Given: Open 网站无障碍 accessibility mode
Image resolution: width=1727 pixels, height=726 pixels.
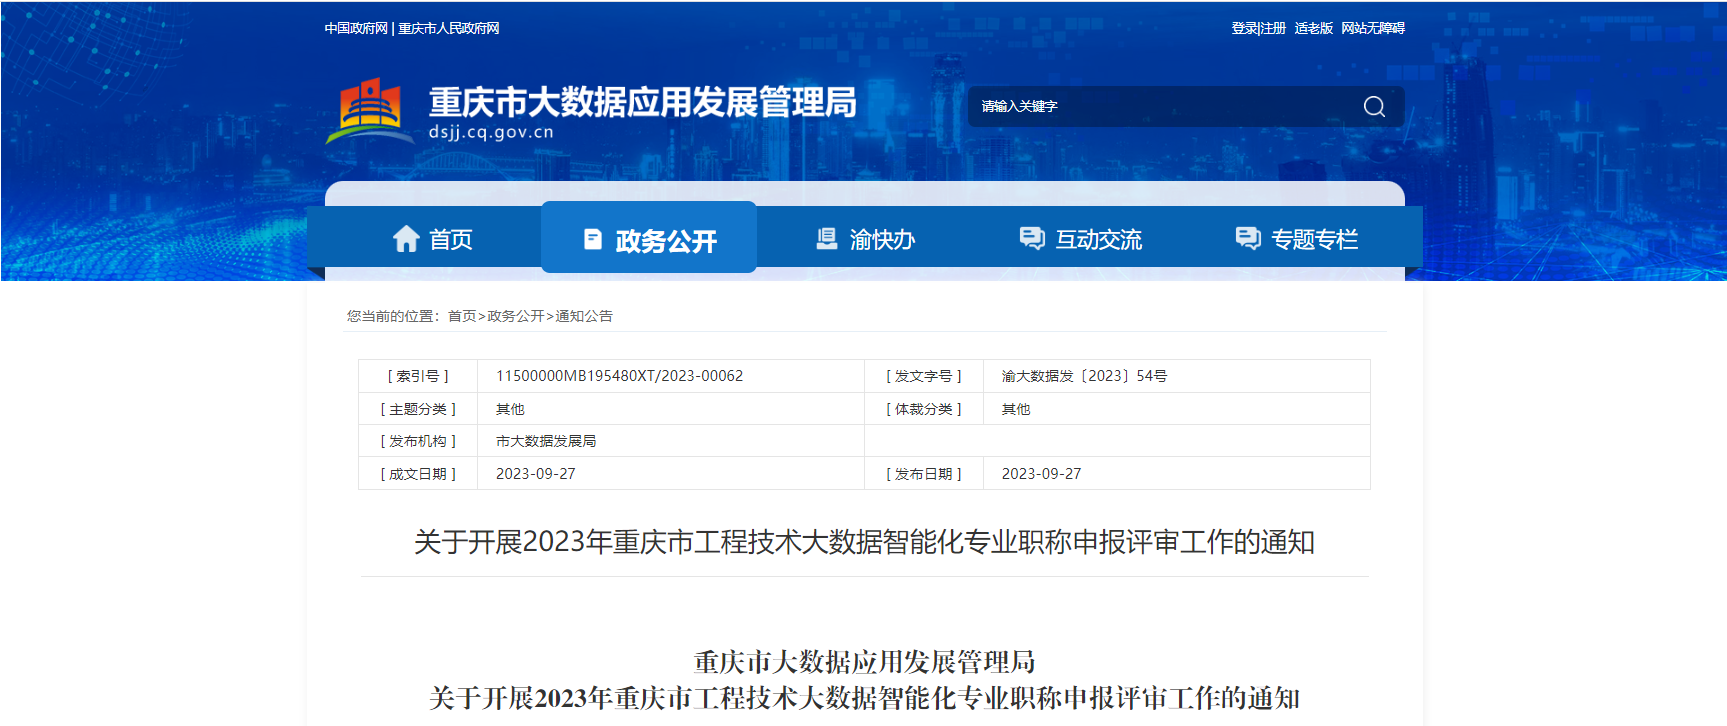Looking at the screenshot, I should pos(1372,28).
